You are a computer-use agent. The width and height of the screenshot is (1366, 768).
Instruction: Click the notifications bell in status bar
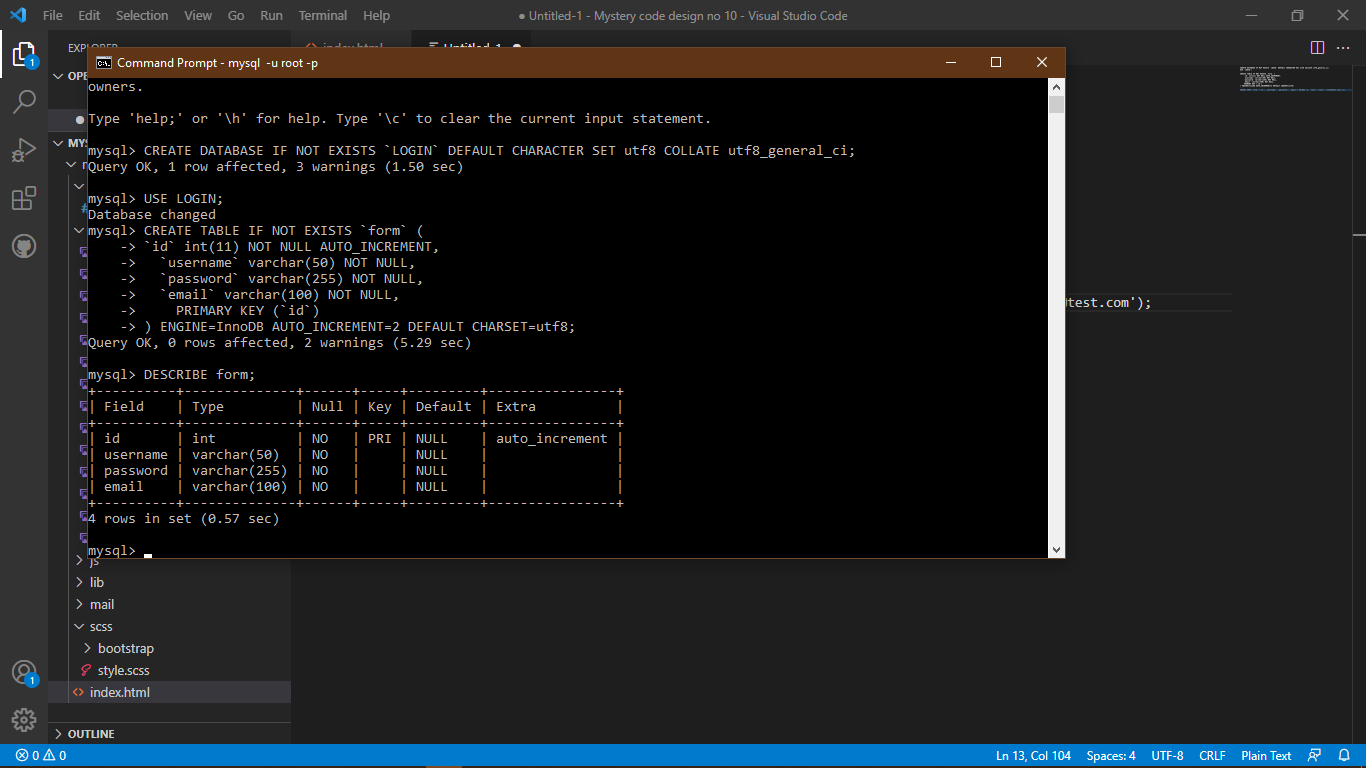tap(1343, 756)
